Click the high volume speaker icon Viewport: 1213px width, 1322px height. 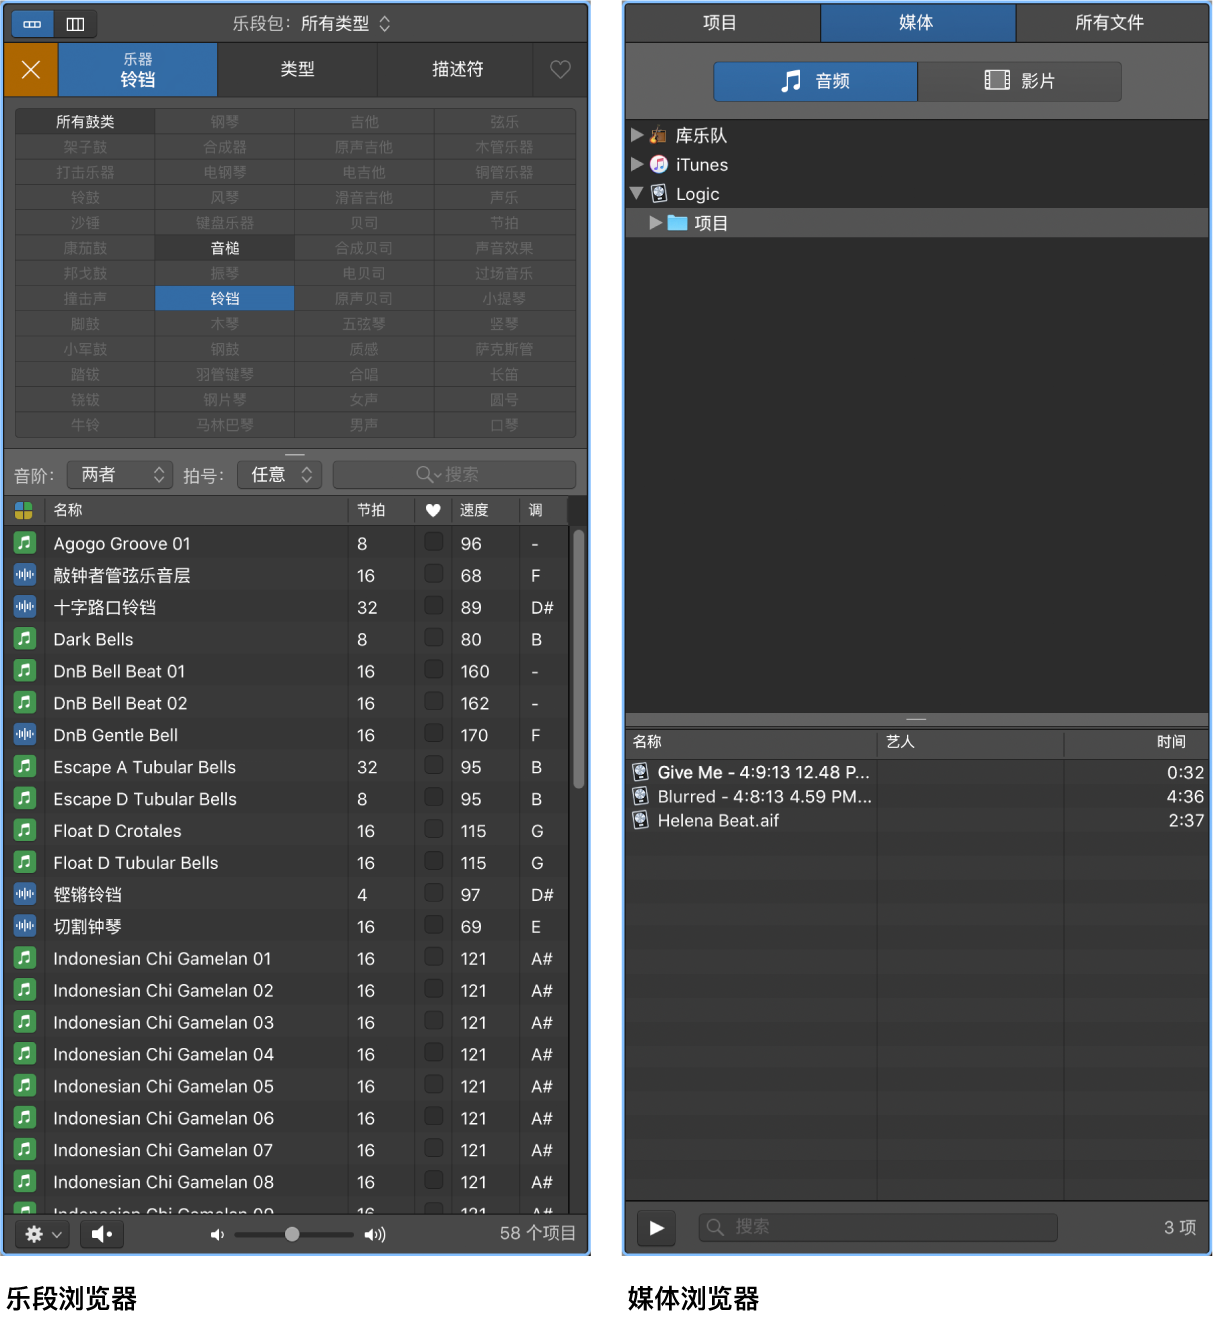pos(375,1234)
